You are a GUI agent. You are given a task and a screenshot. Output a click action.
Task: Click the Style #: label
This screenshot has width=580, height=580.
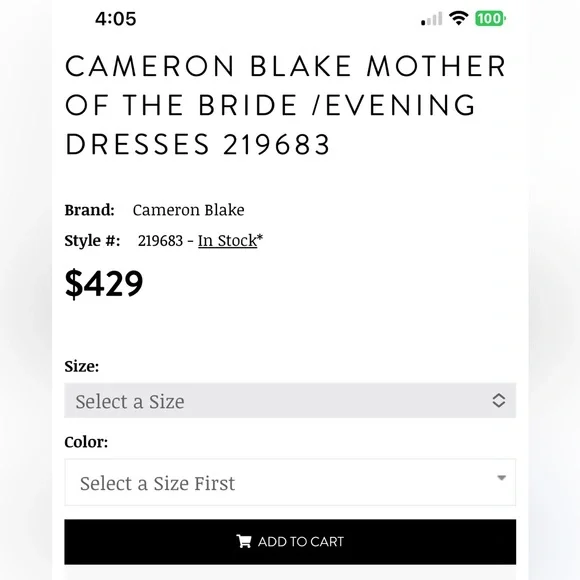click(x=92, y=240)
